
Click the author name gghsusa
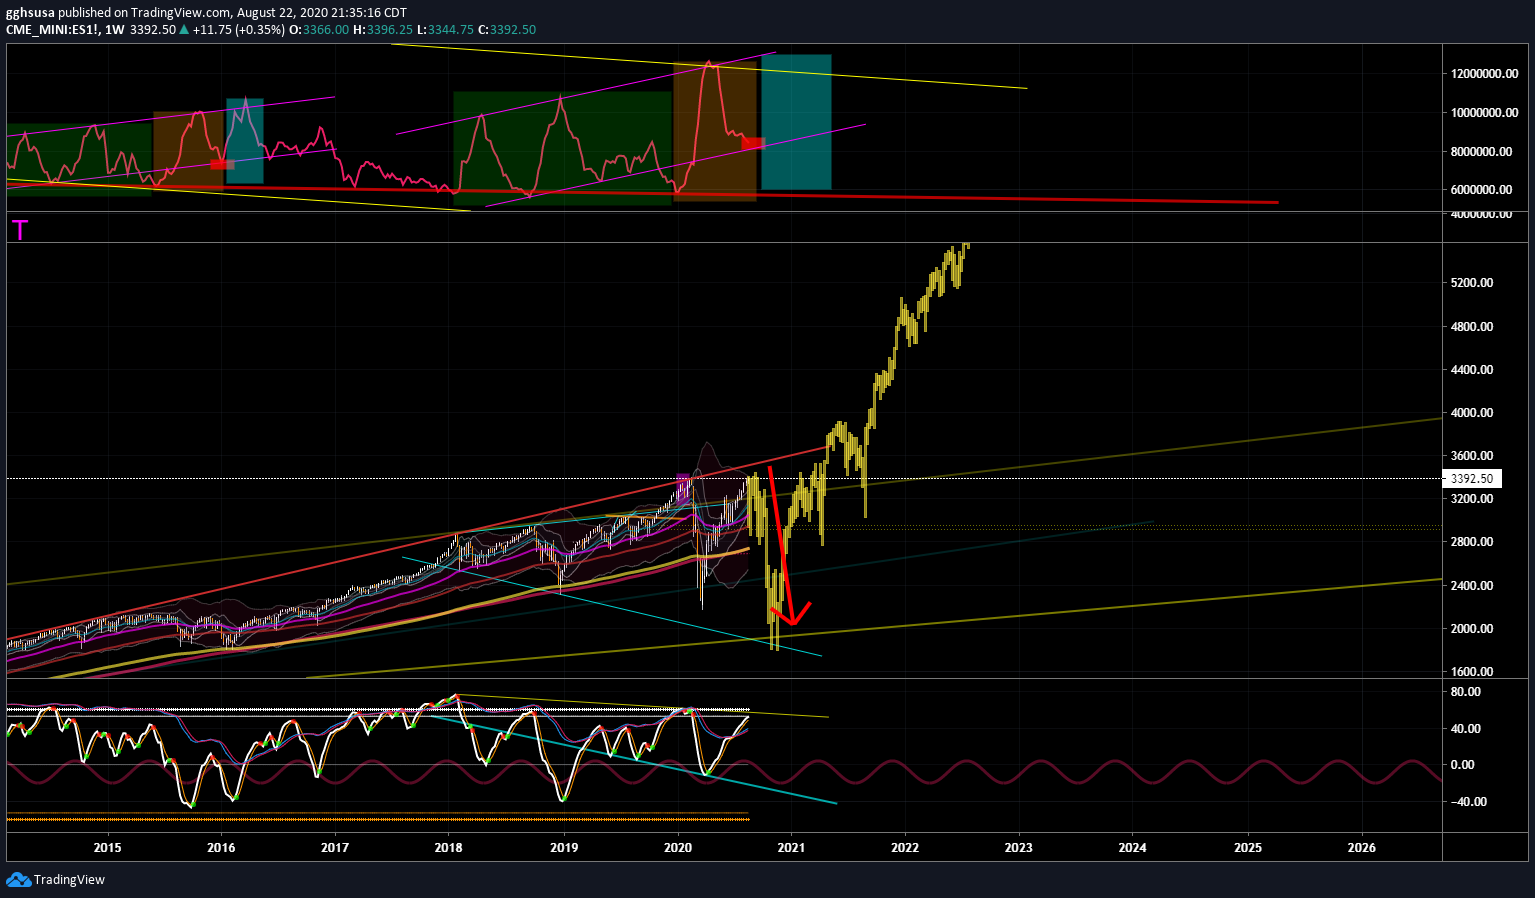tap(30, 13)
